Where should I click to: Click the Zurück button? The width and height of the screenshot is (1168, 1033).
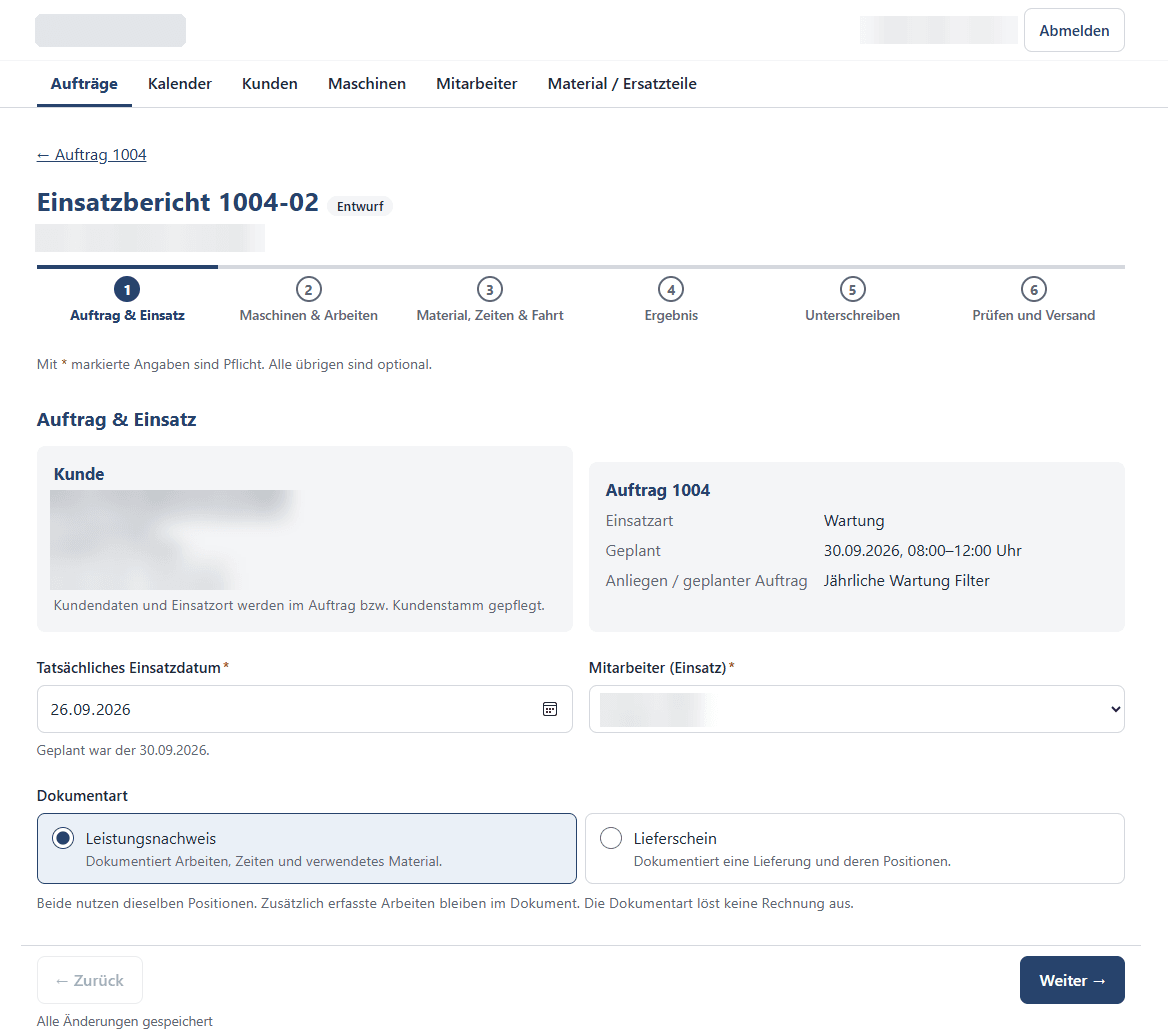pos(89,980)
